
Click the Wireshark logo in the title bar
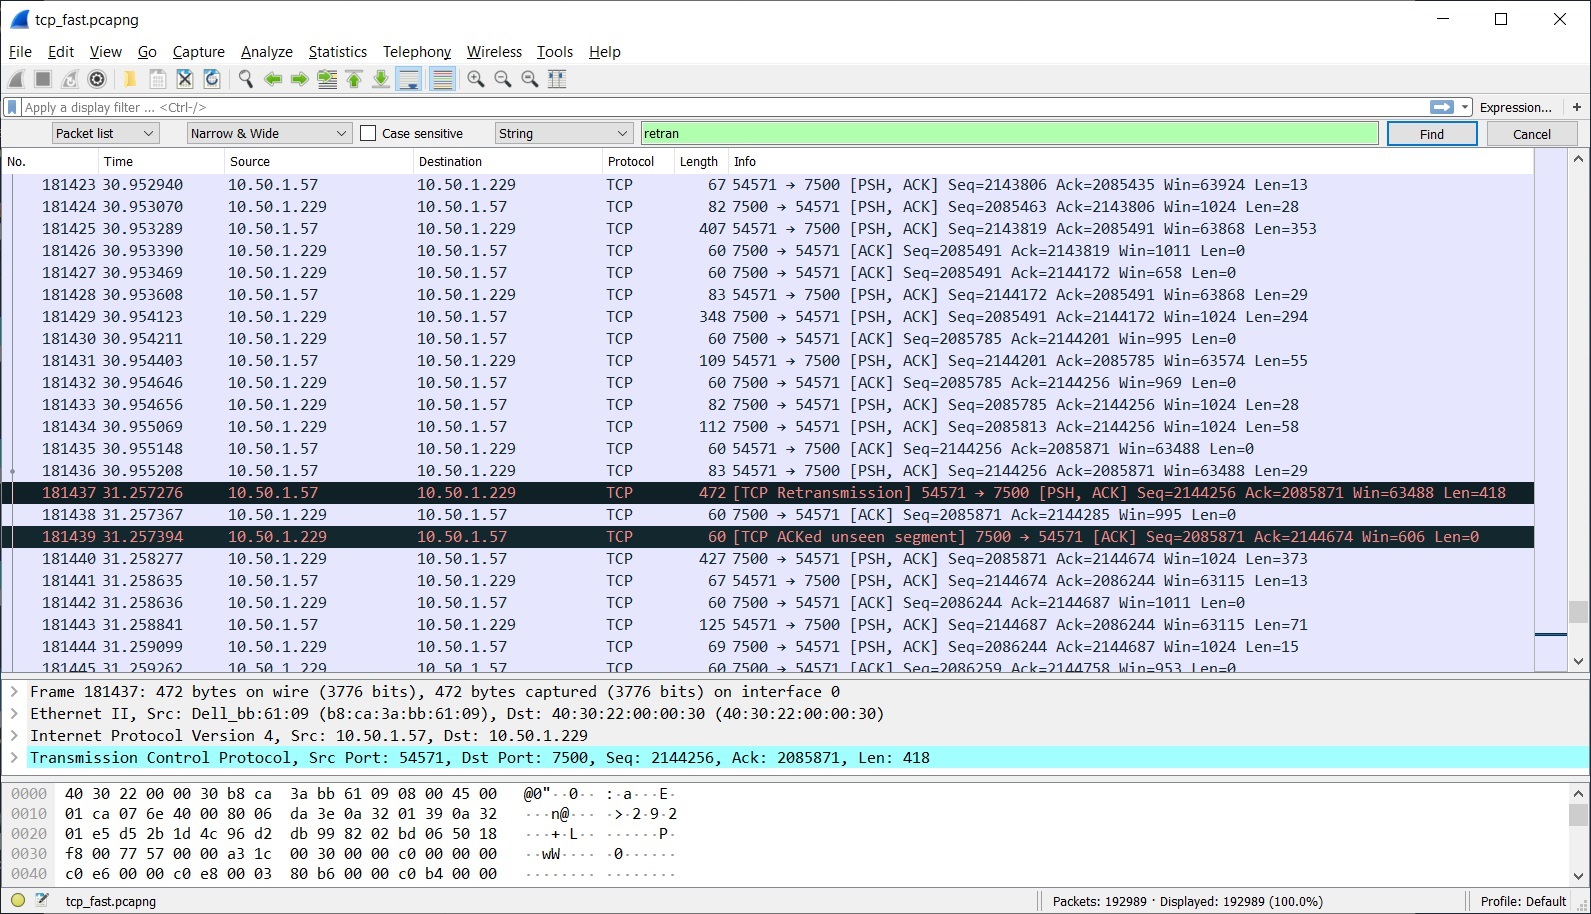(19, 19)
